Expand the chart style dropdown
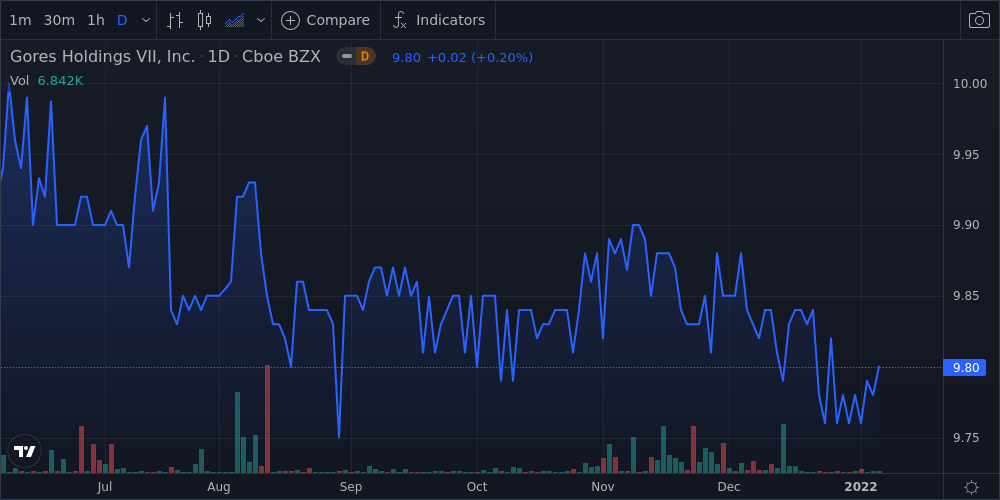This screenshot has width=1000, height=500. coord(260,20)
